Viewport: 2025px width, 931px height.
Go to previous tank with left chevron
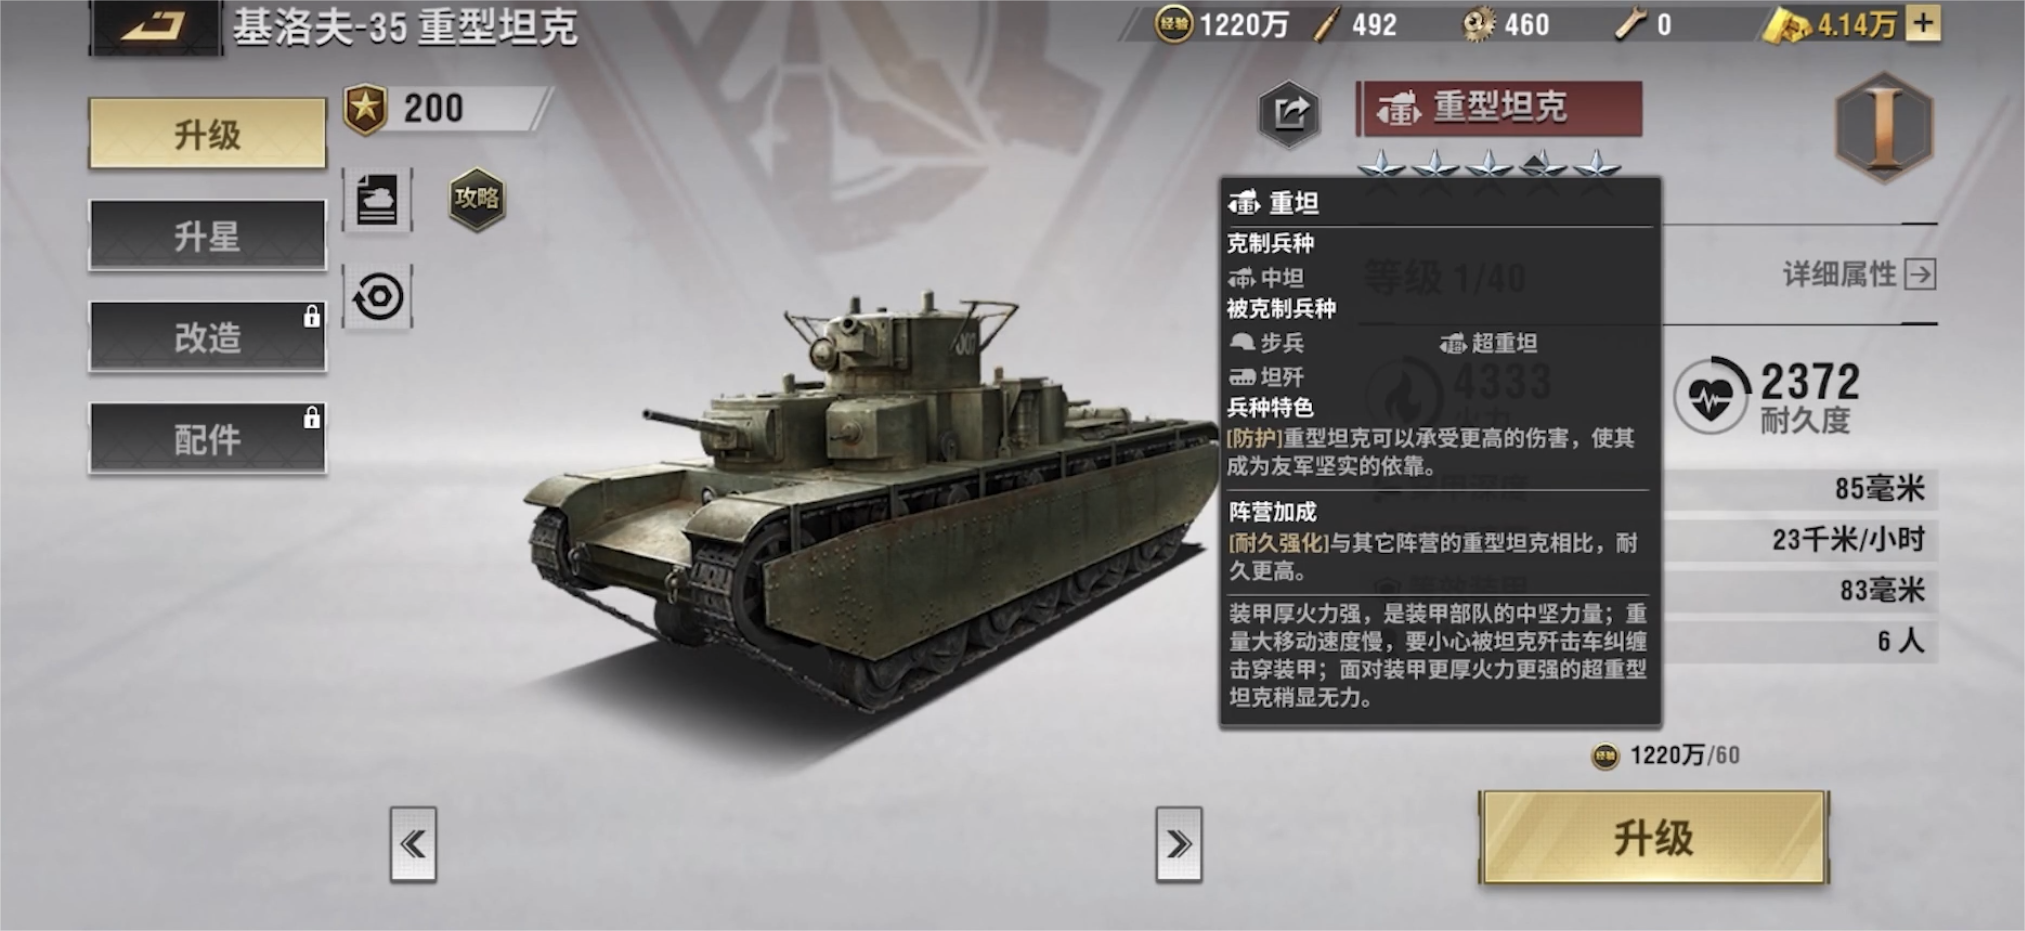[413, 844]
